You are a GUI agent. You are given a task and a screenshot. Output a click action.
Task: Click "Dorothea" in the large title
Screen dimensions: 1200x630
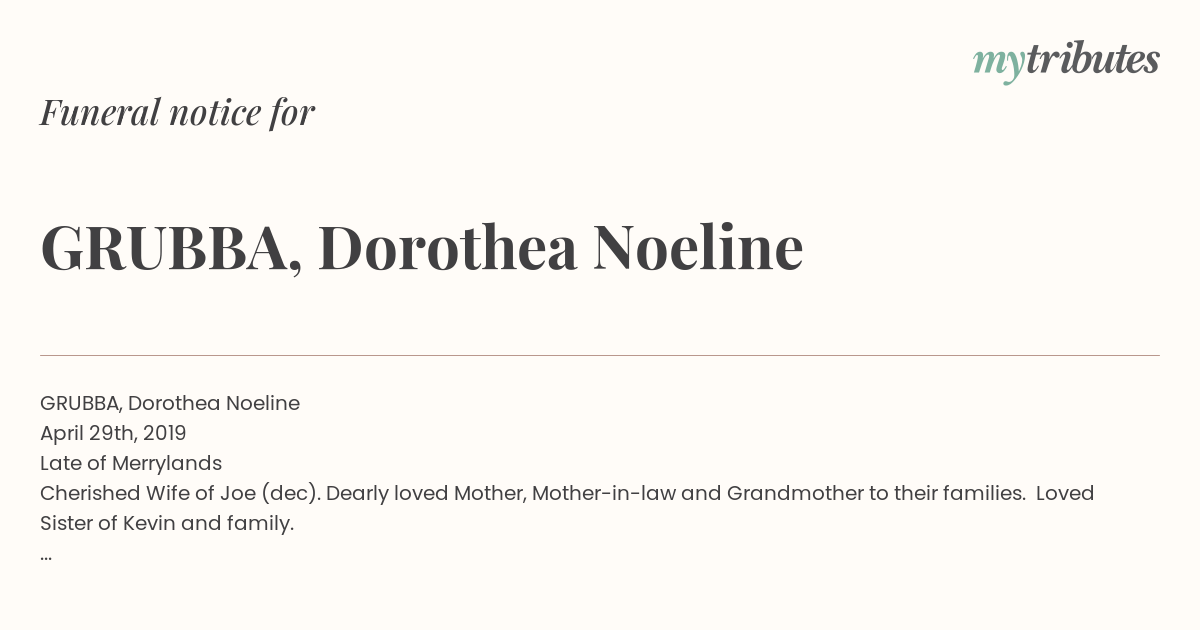pos(448,248)
